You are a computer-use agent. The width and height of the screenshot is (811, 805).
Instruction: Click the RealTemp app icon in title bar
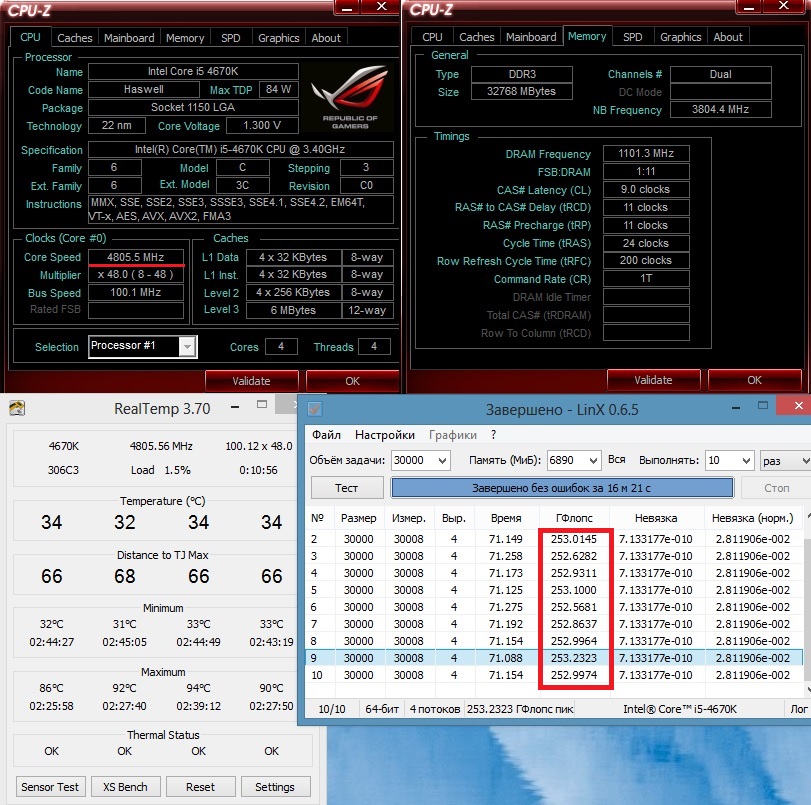pyautogui.click(x=17, y=409)
